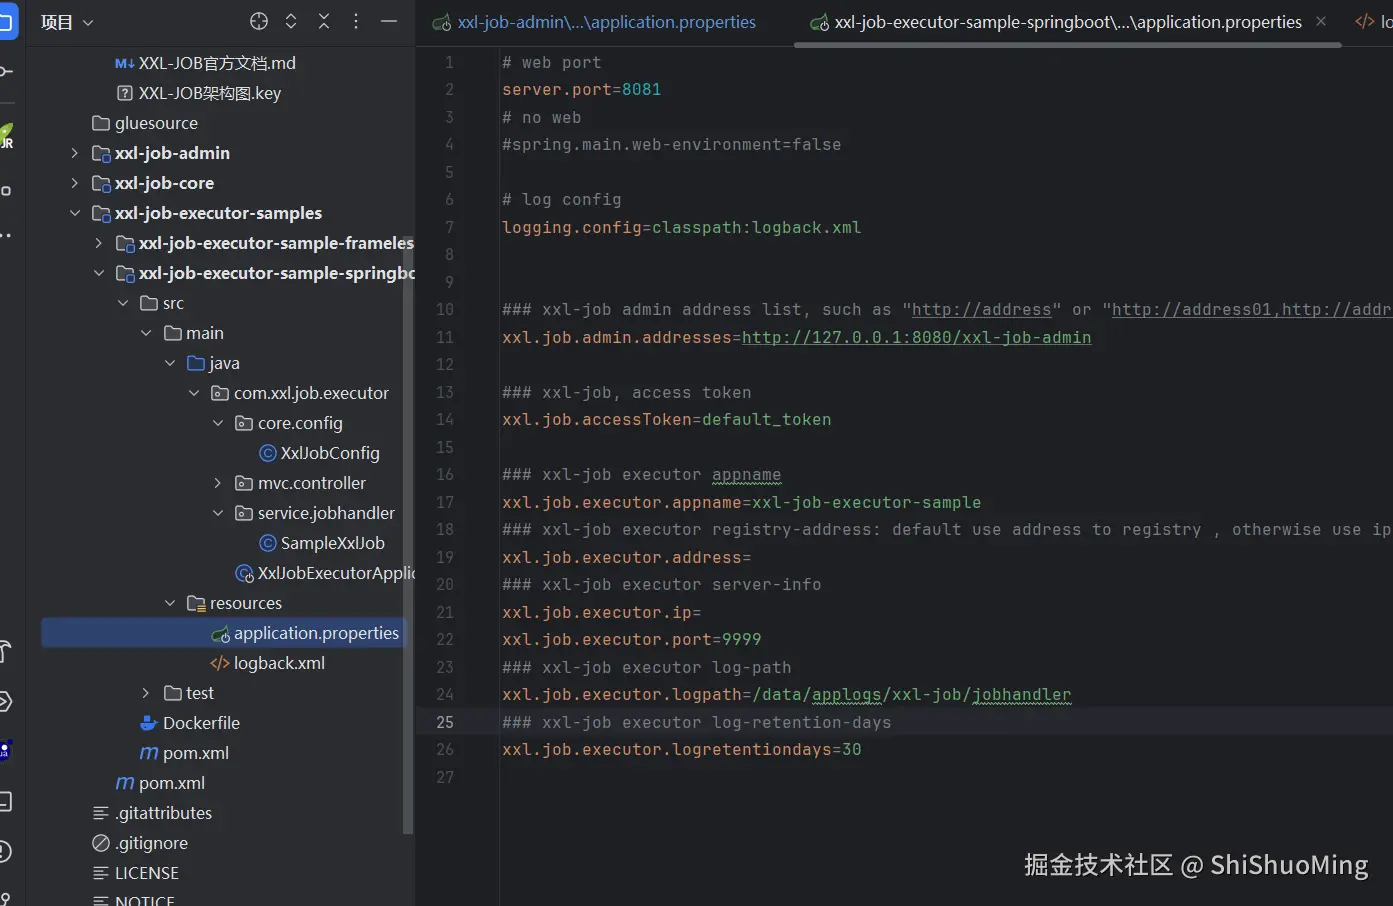
Task: Click the Maven icon of springboot pom.xml
Action: [x=149, y=753]
